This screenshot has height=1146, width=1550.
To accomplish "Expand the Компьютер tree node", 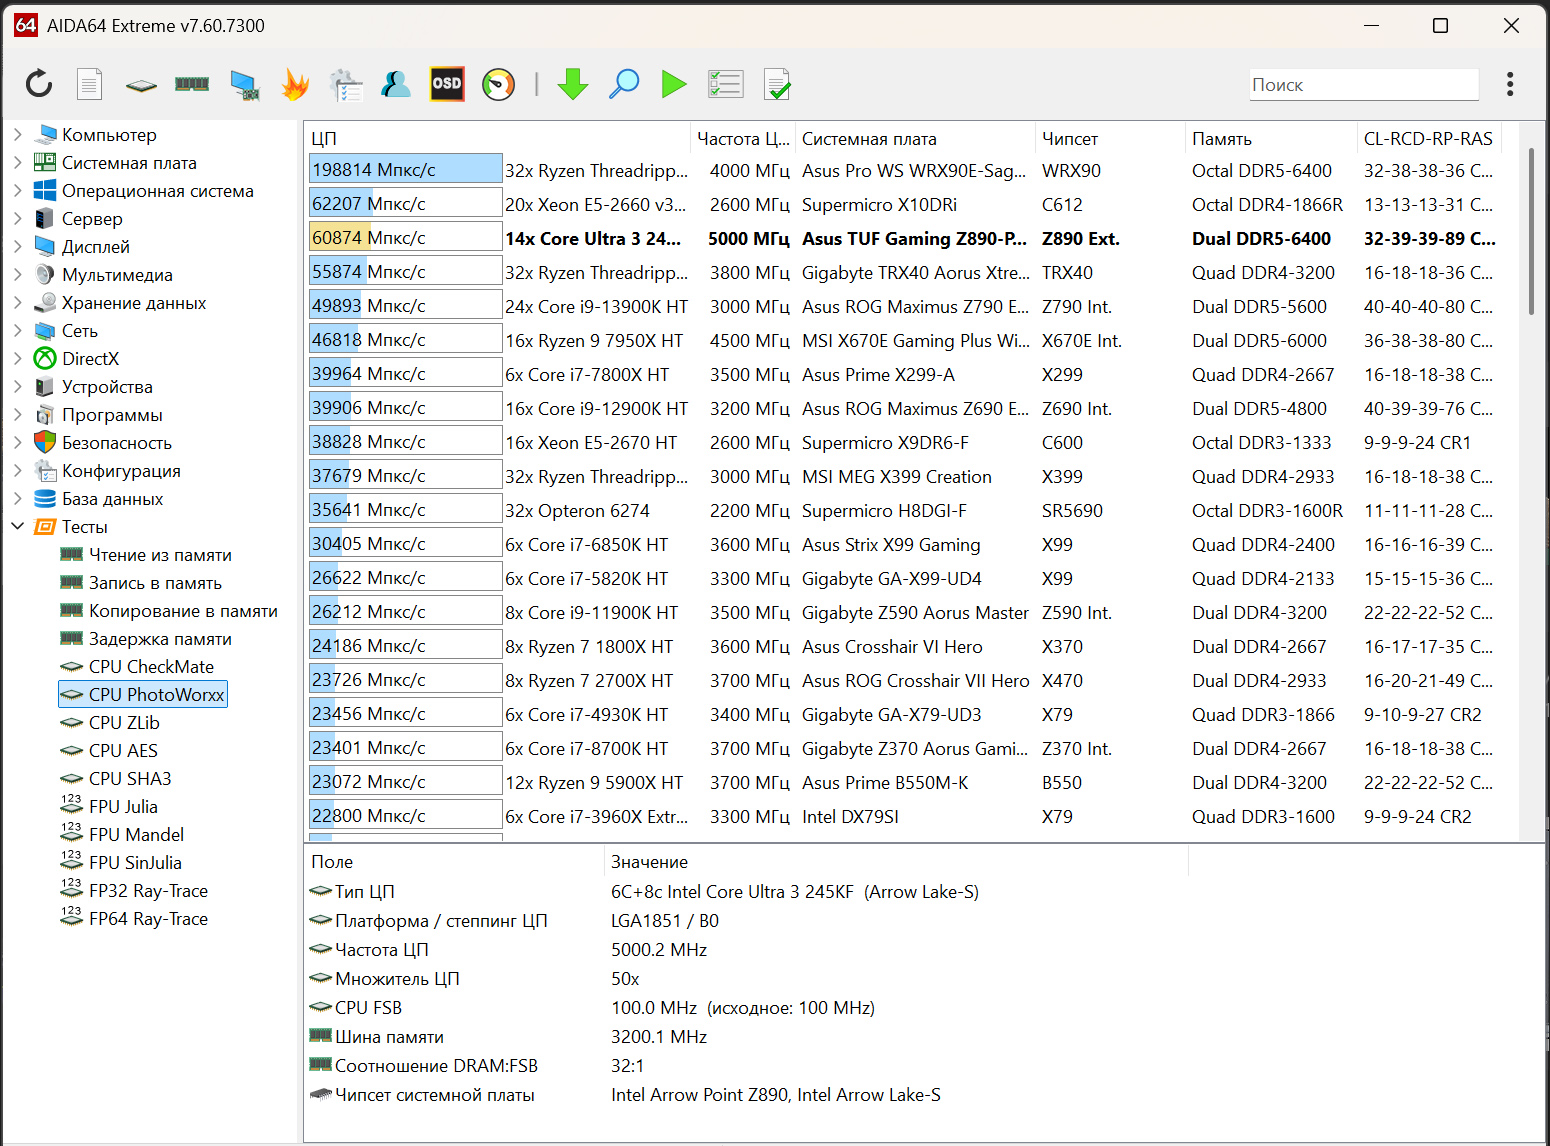I will (x=17, y=134).
